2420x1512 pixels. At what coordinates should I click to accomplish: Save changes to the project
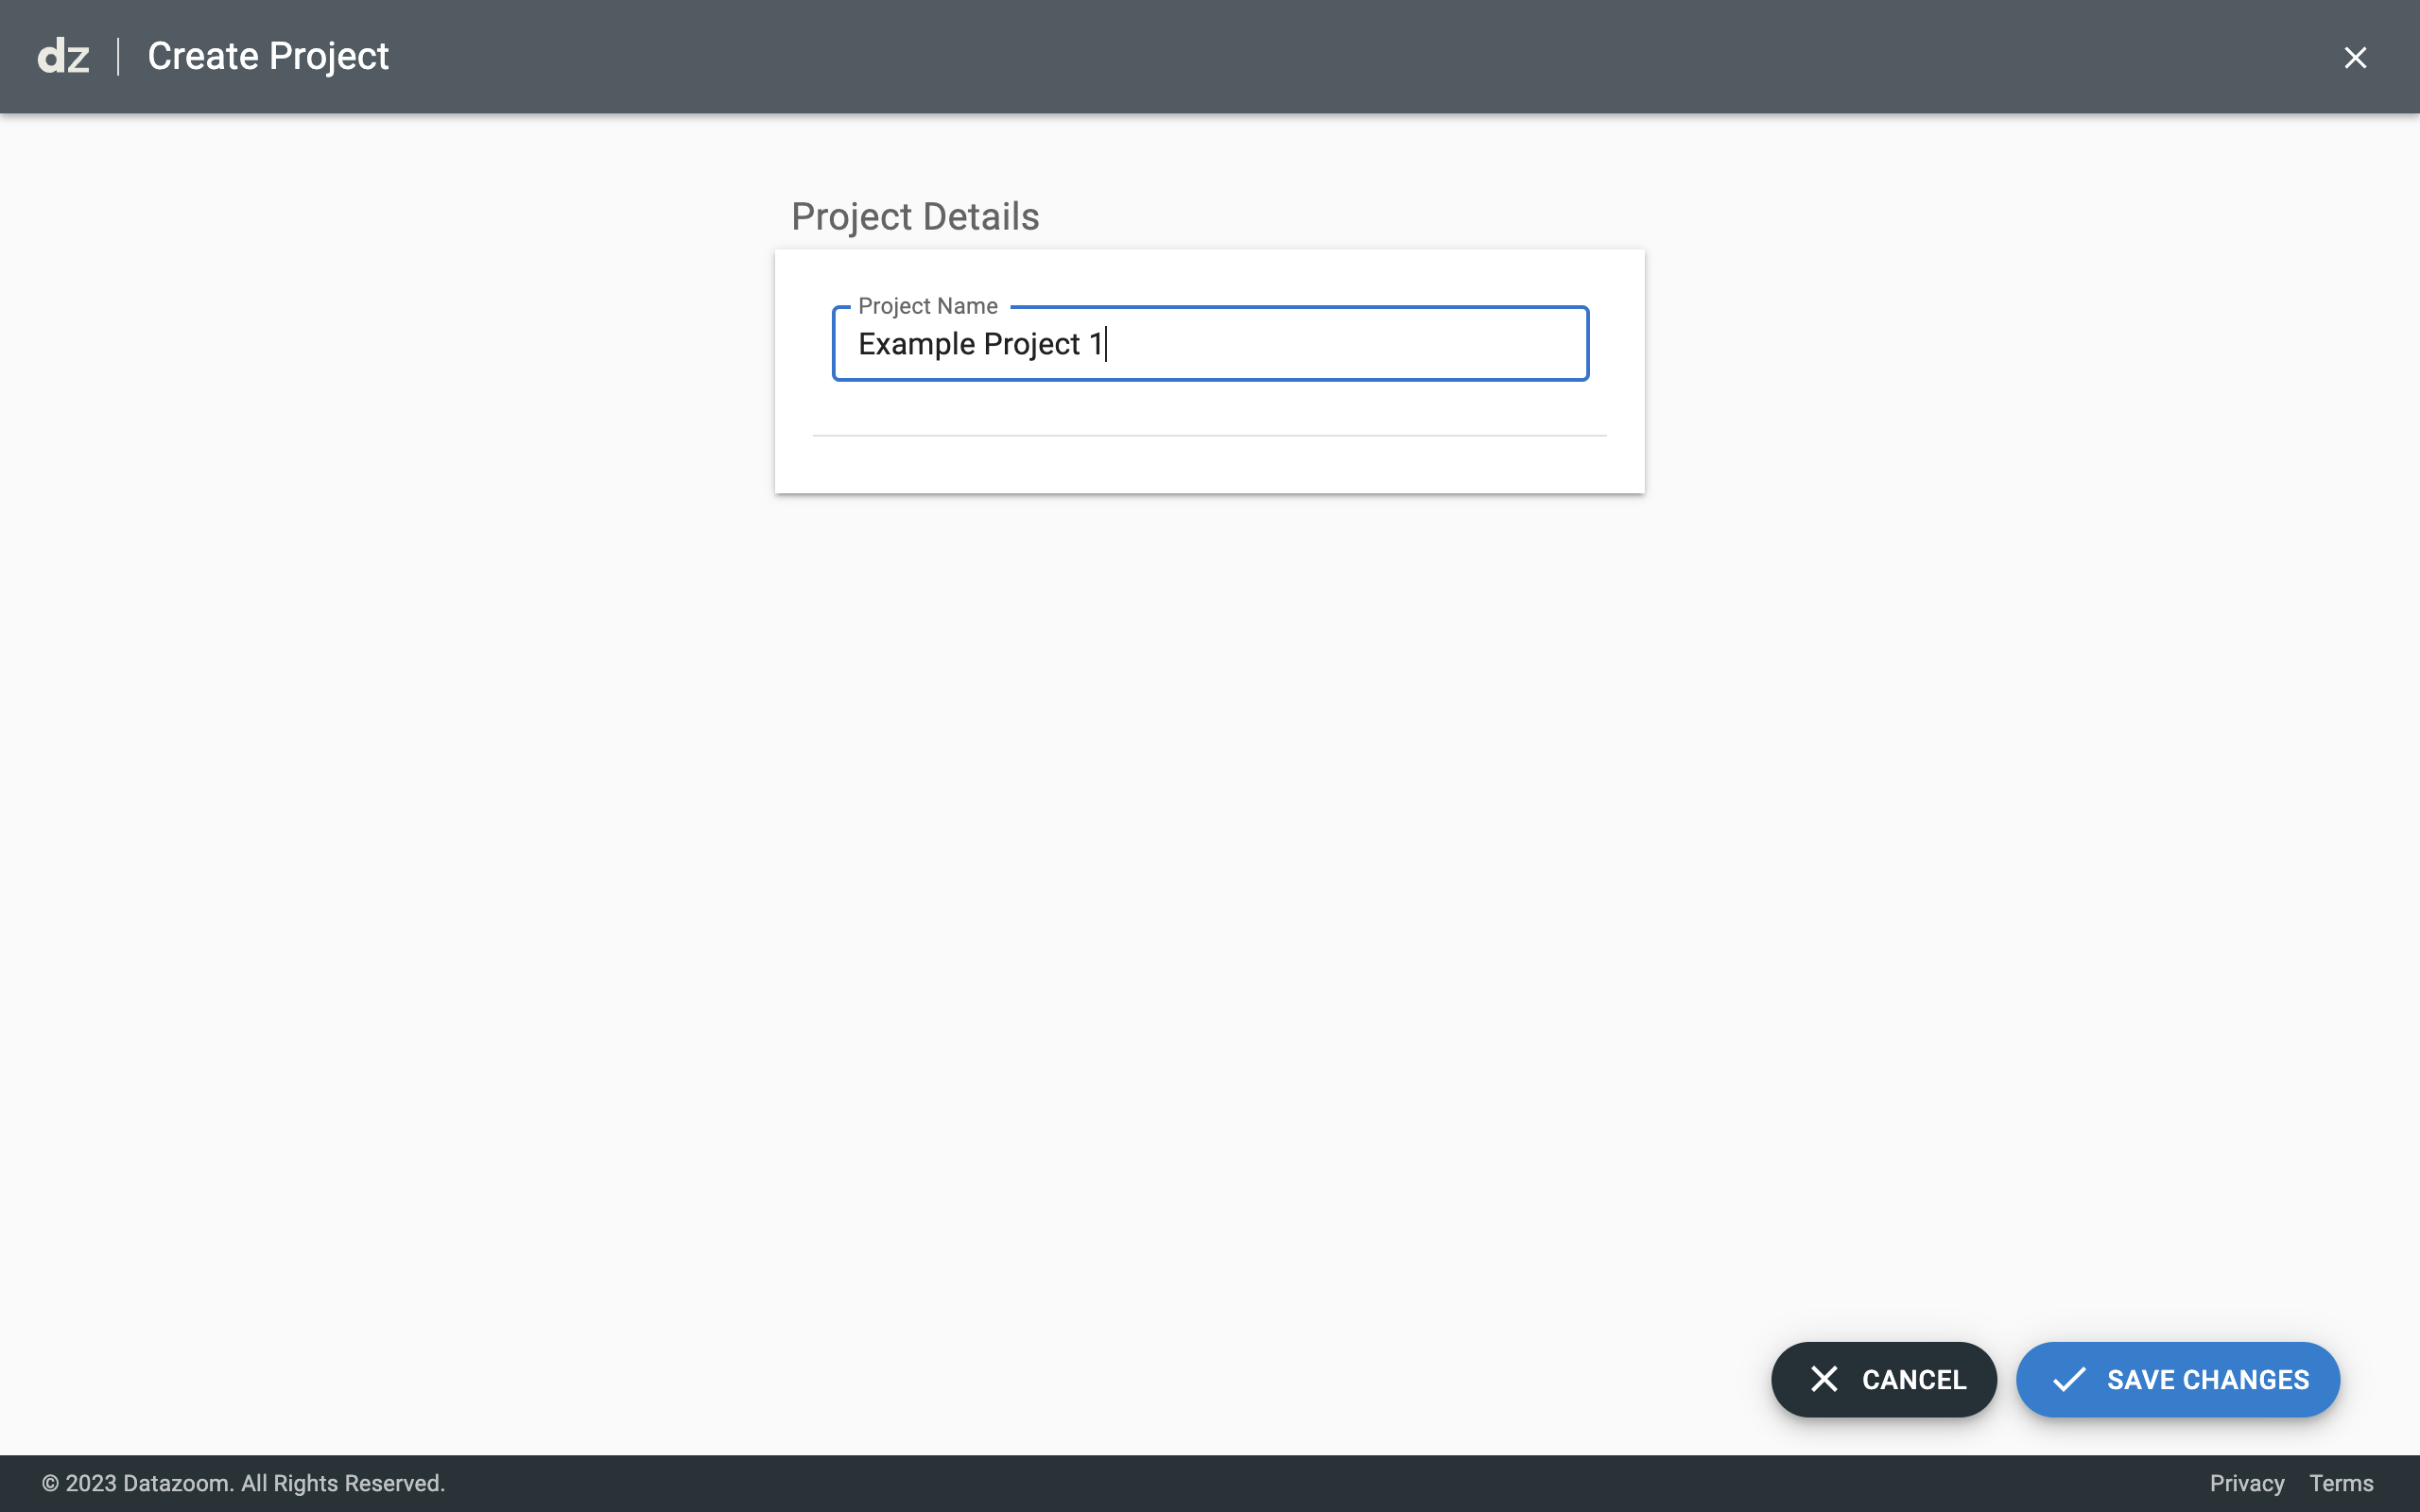pyautogui.click(x=2177, y=1379)
